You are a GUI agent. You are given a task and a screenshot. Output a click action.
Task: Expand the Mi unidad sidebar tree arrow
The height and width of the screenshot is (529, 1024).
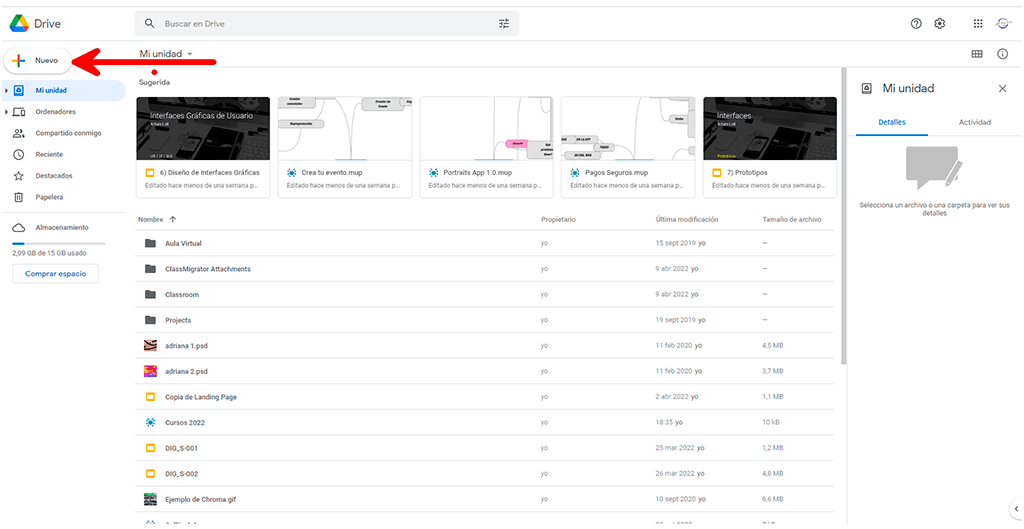[6, 91]
